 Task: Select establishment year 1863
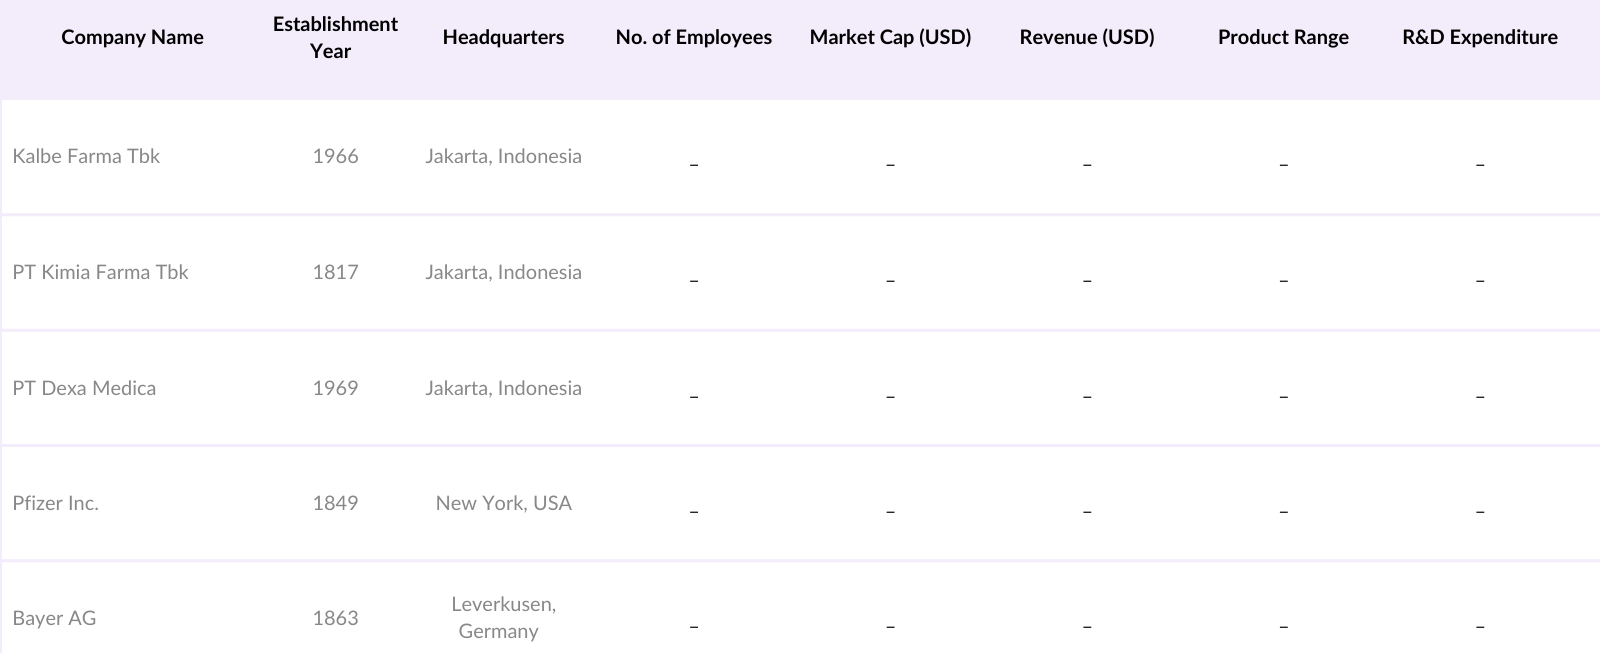335,618
